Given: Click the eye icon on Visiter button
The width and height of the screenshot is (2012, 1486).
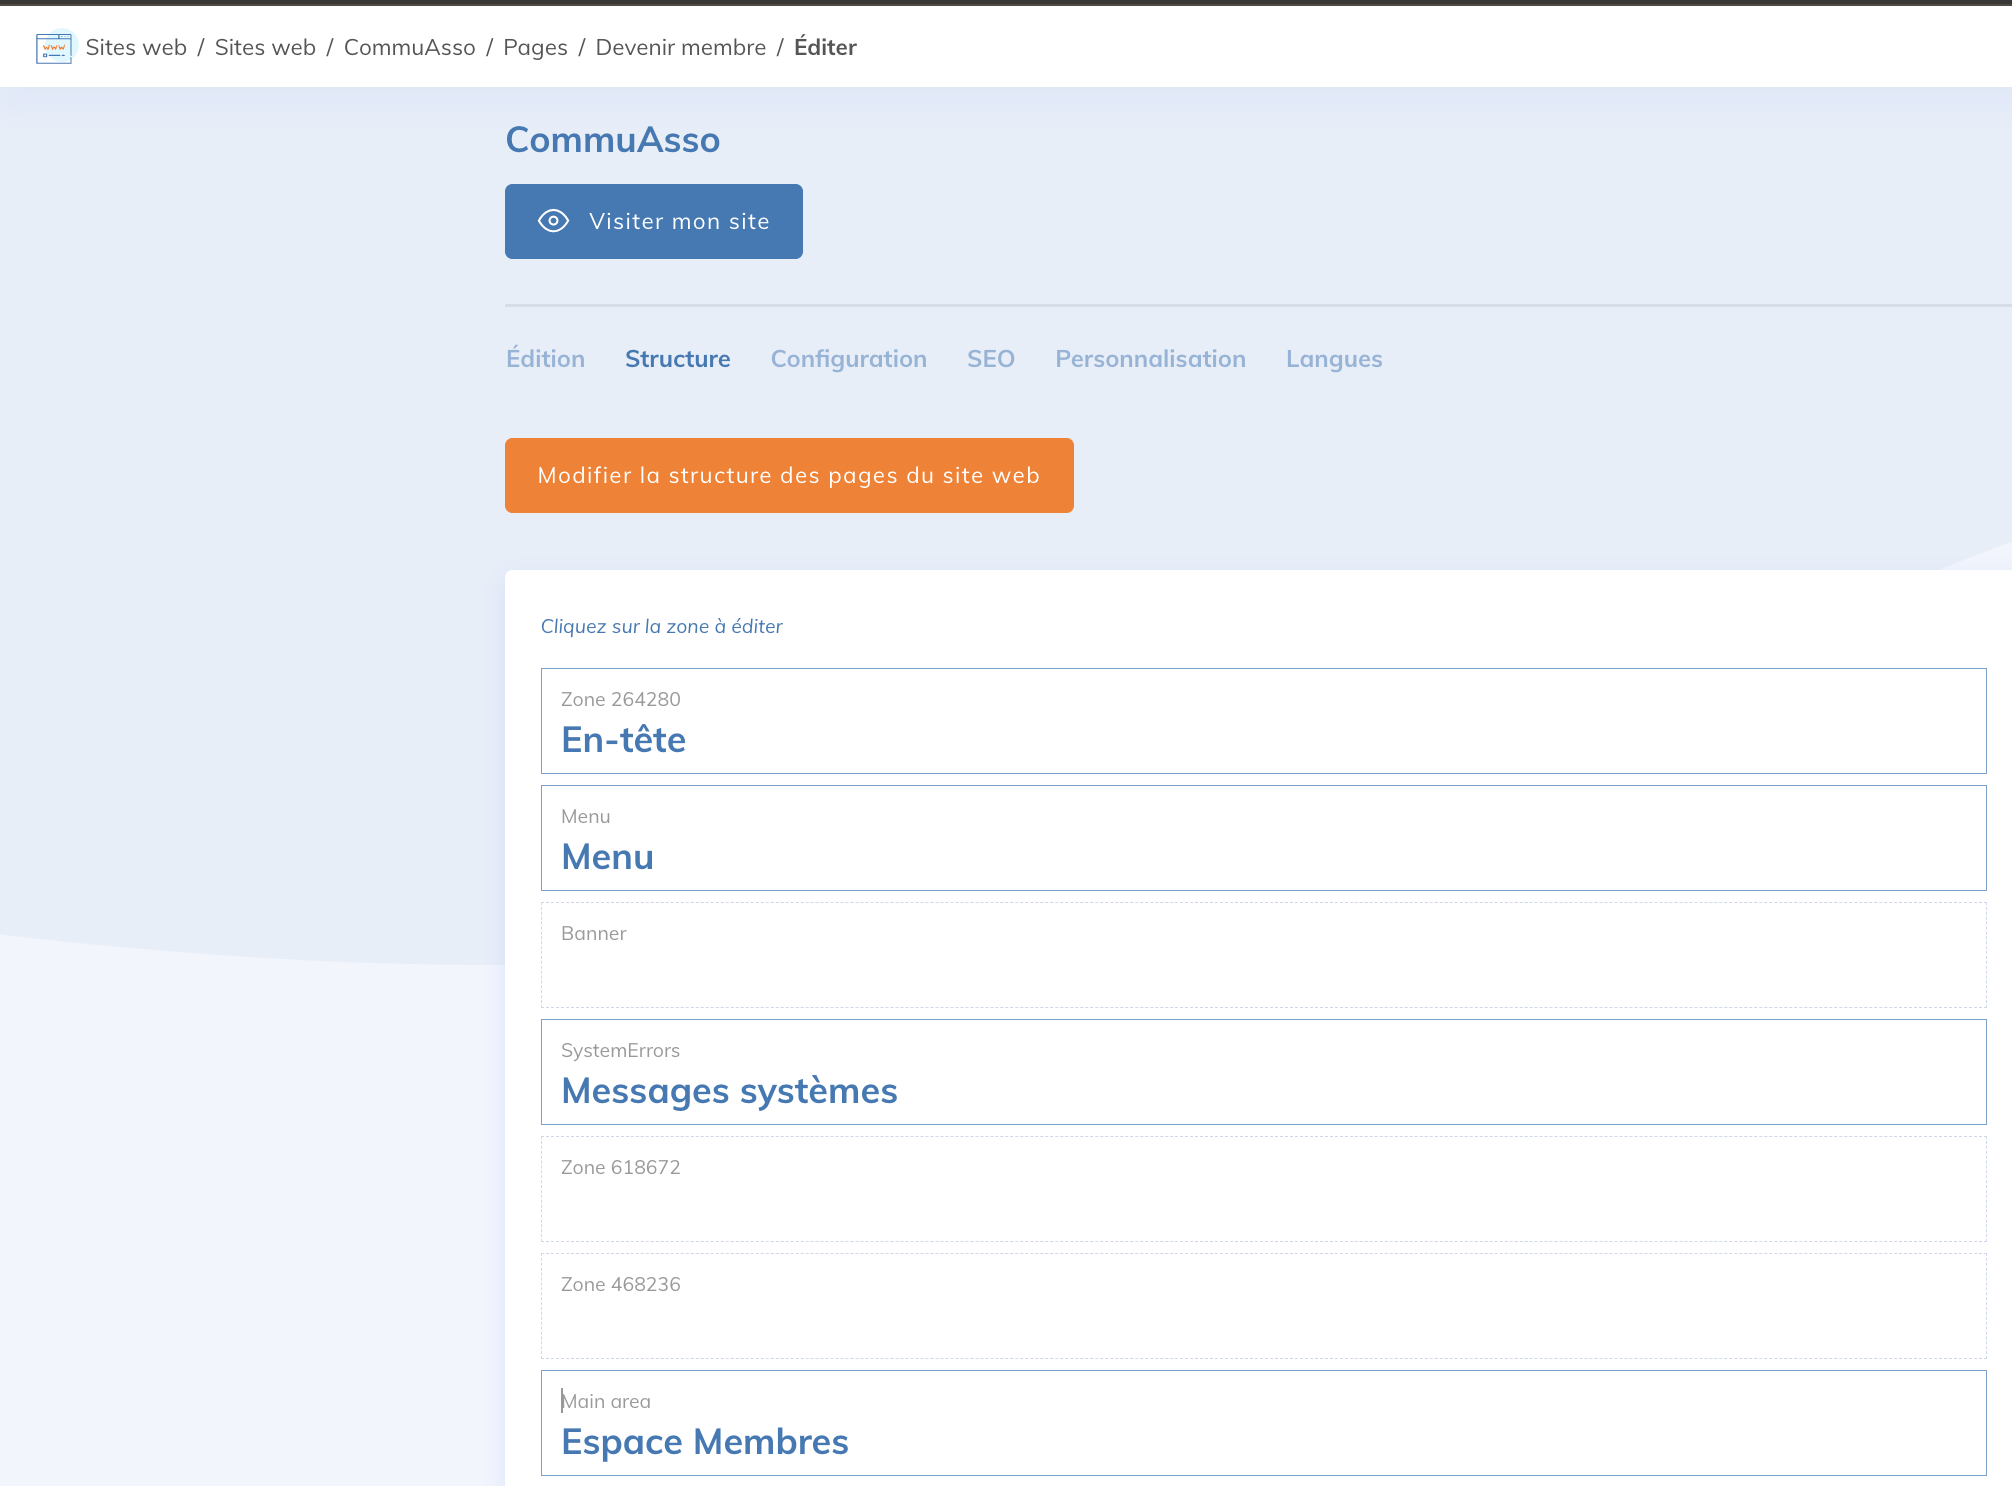Looking at the screenshot, I should point(553,221).
